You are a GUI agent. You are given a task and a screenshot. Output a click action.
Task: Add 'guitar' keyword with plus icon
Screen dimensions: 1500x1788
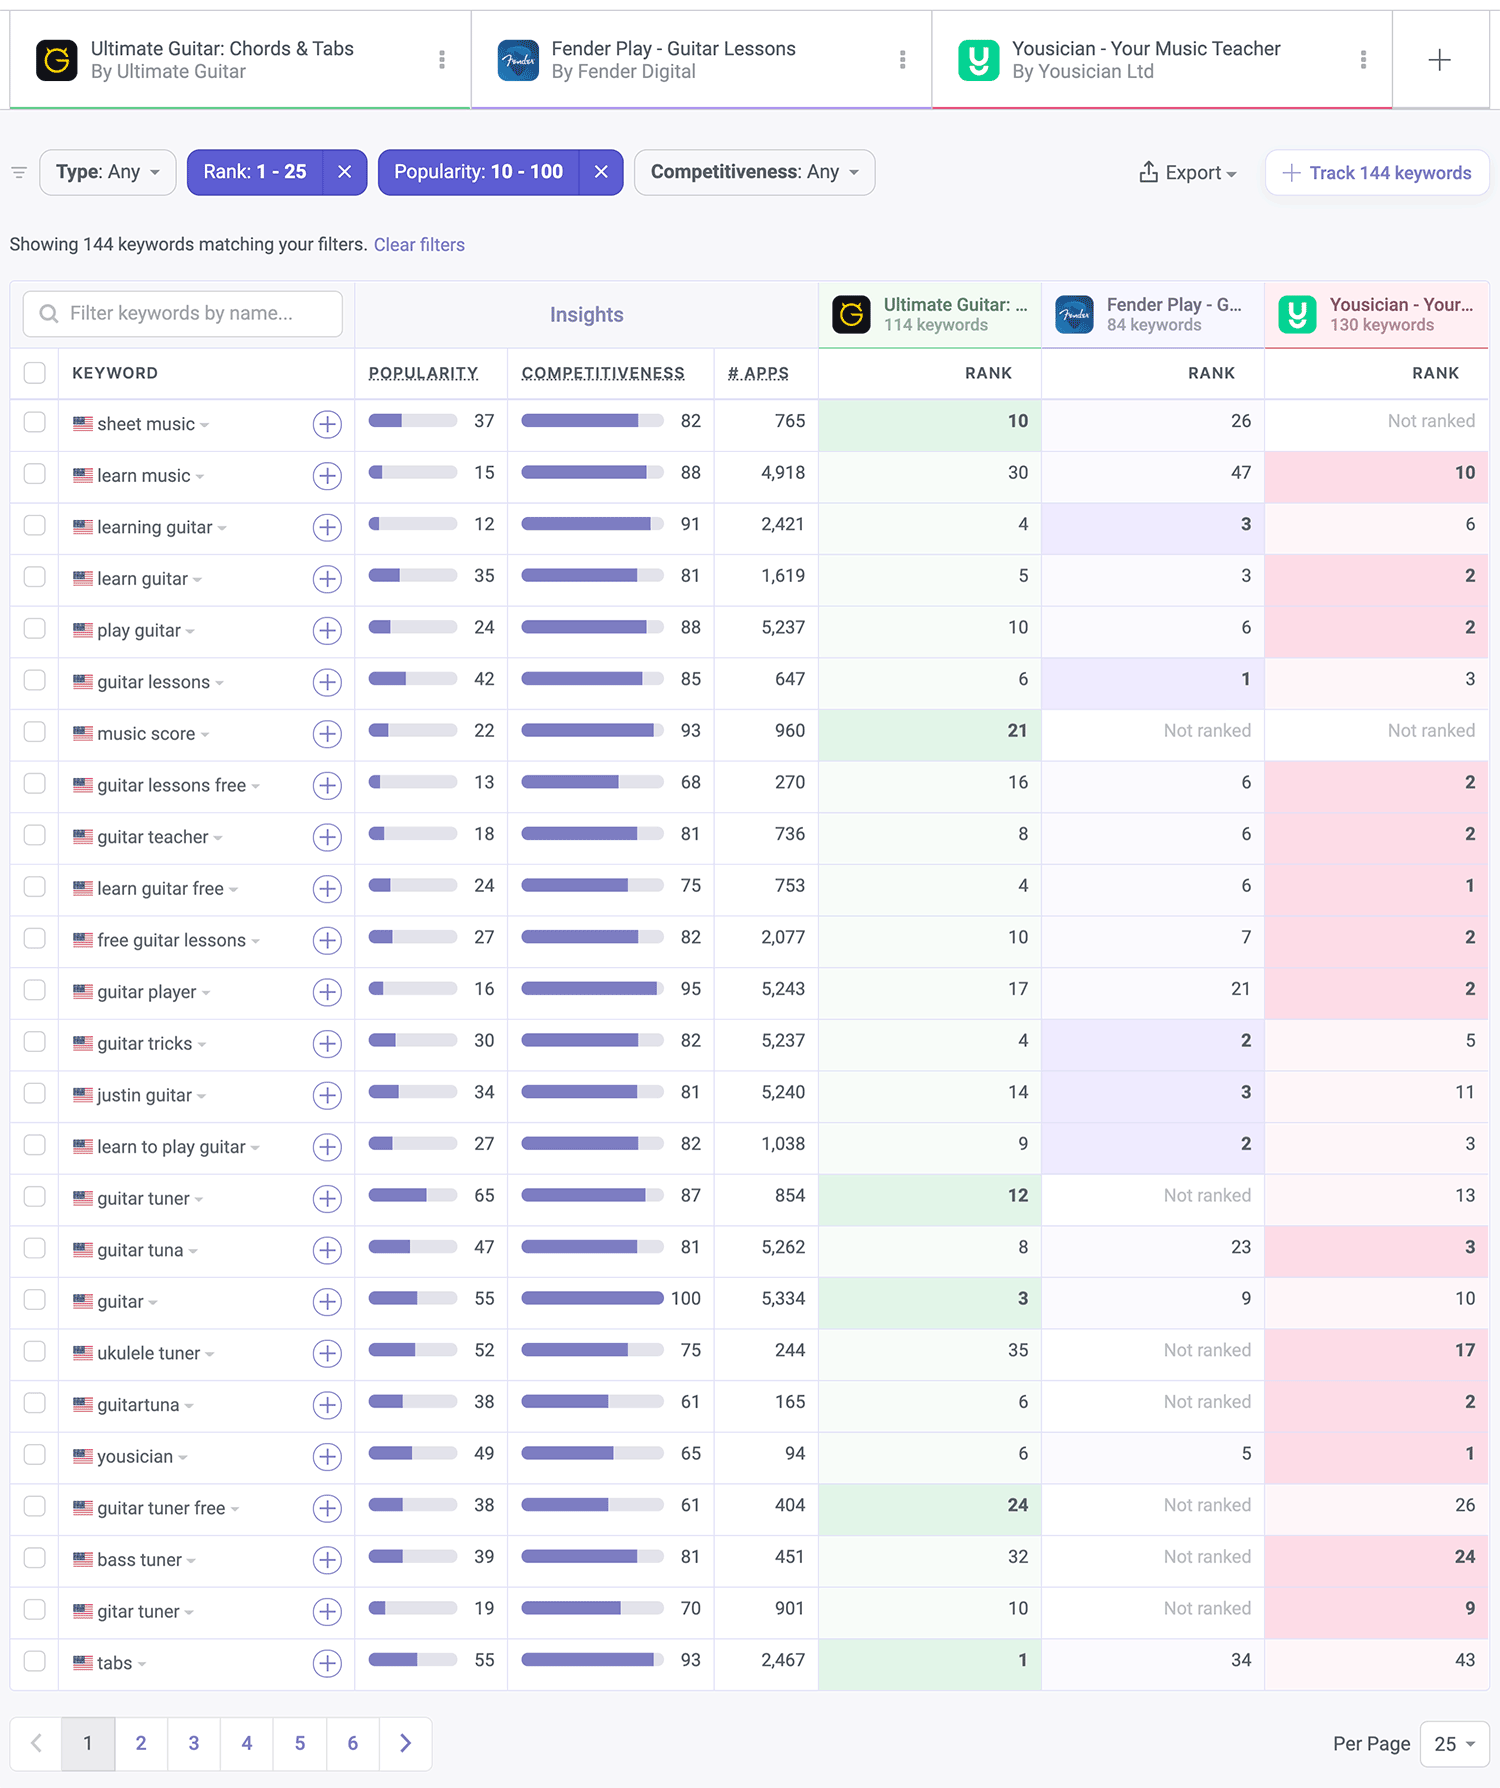pos(327,1302)
